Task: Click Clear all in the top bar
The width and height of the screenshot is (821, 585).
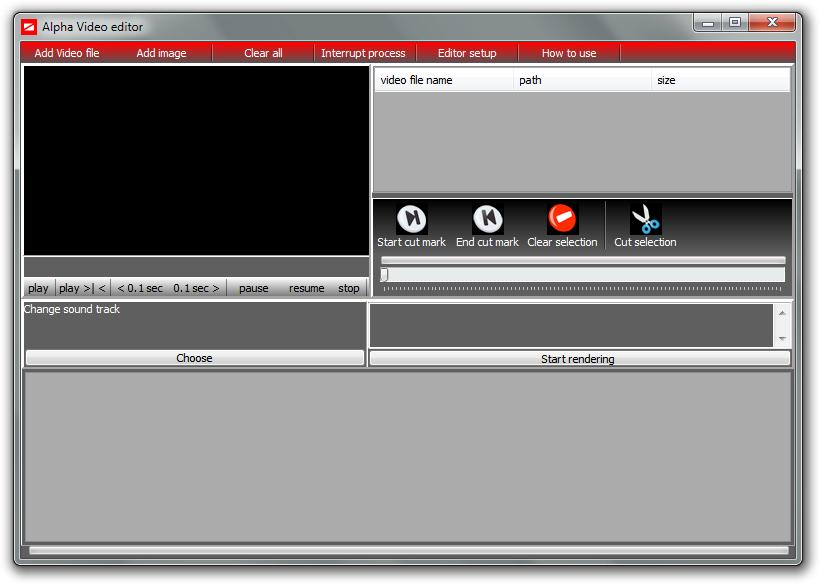Action: point(263,53)
